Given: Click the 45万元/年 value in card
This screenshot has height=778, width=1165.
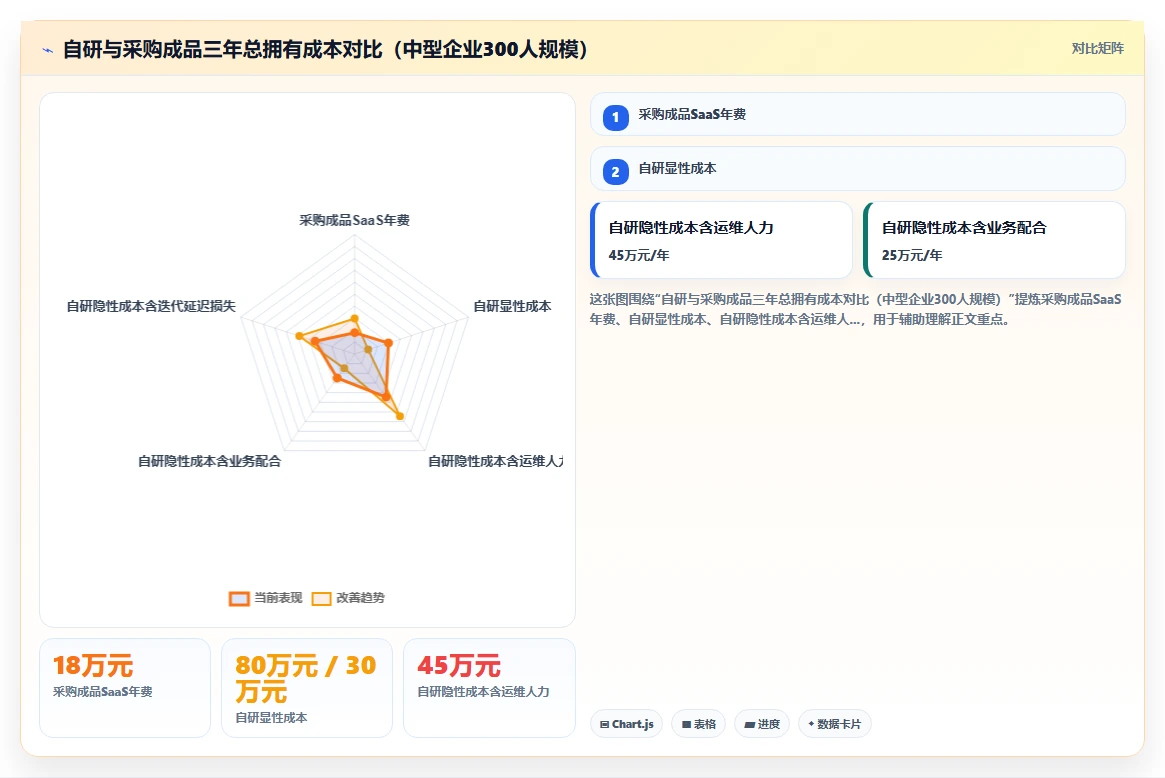Looking at the screenshot, I should pos(639,256).
